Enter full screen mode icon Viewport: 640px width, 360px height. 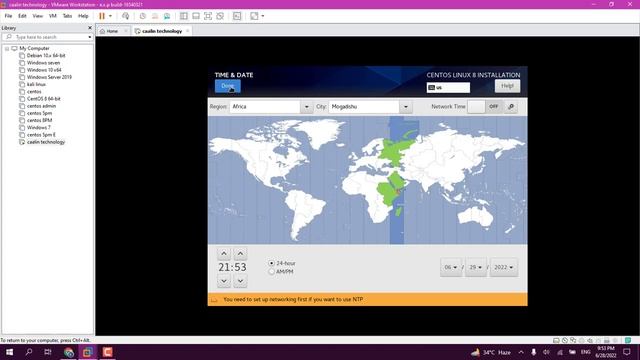[x=208, y=16]
